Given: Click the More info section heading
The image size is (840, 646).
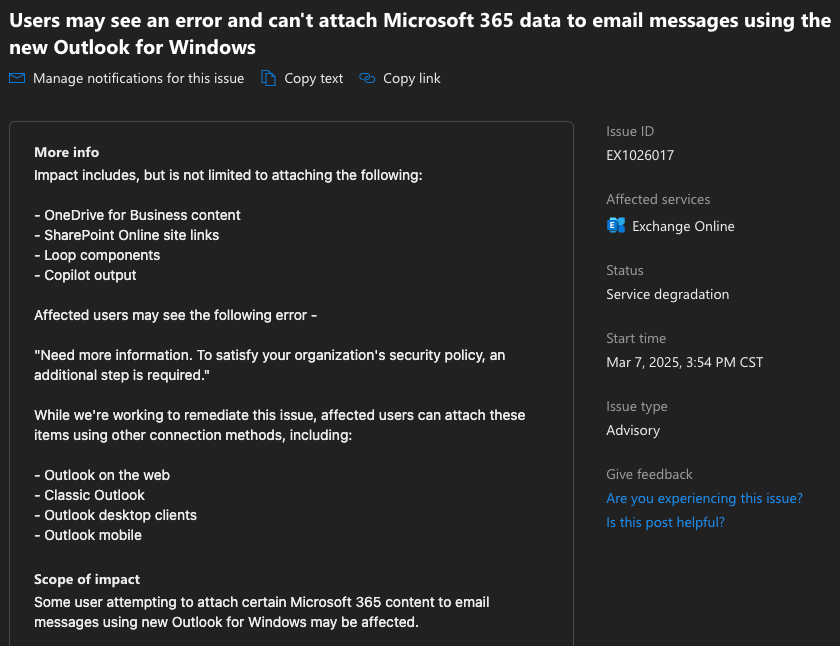Looking at the screenshot, I should coord(66,152).
